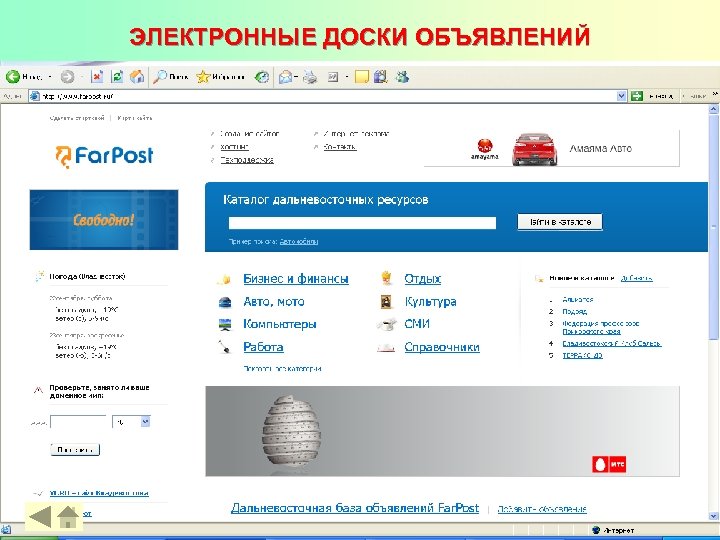Open the MTS egg advertisement banner
The image size is (720, 540).
[x=442, y=431]
